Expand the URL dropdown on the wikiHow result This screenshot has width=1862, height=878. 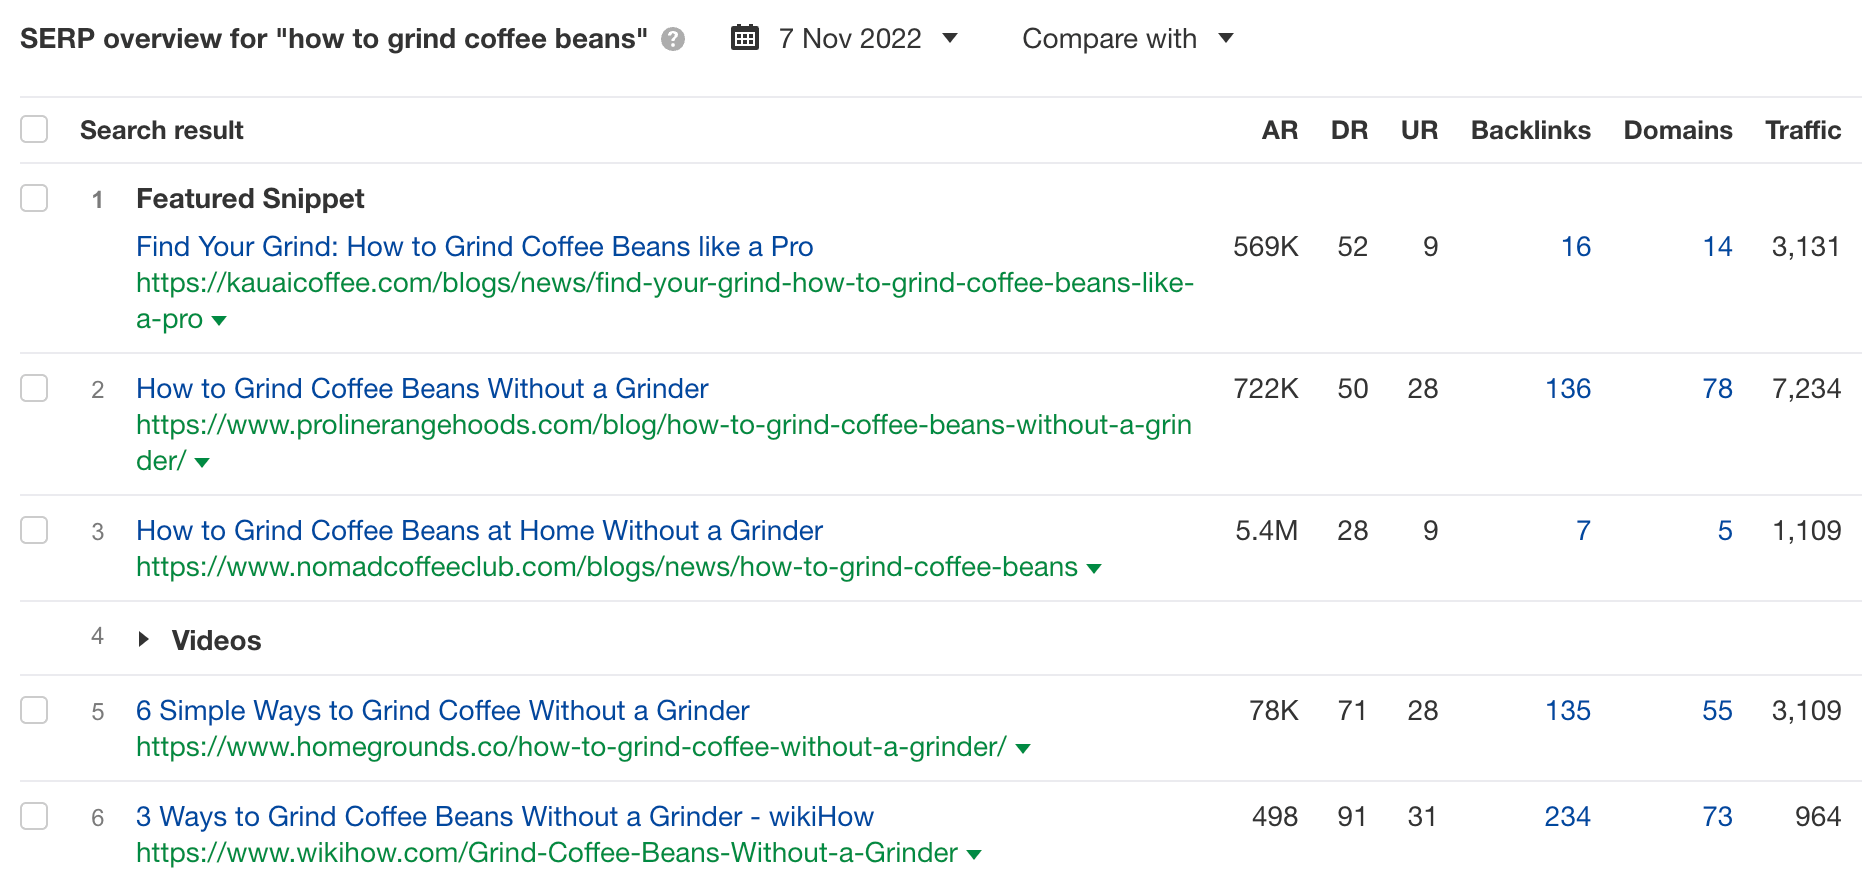coord(974,854)
